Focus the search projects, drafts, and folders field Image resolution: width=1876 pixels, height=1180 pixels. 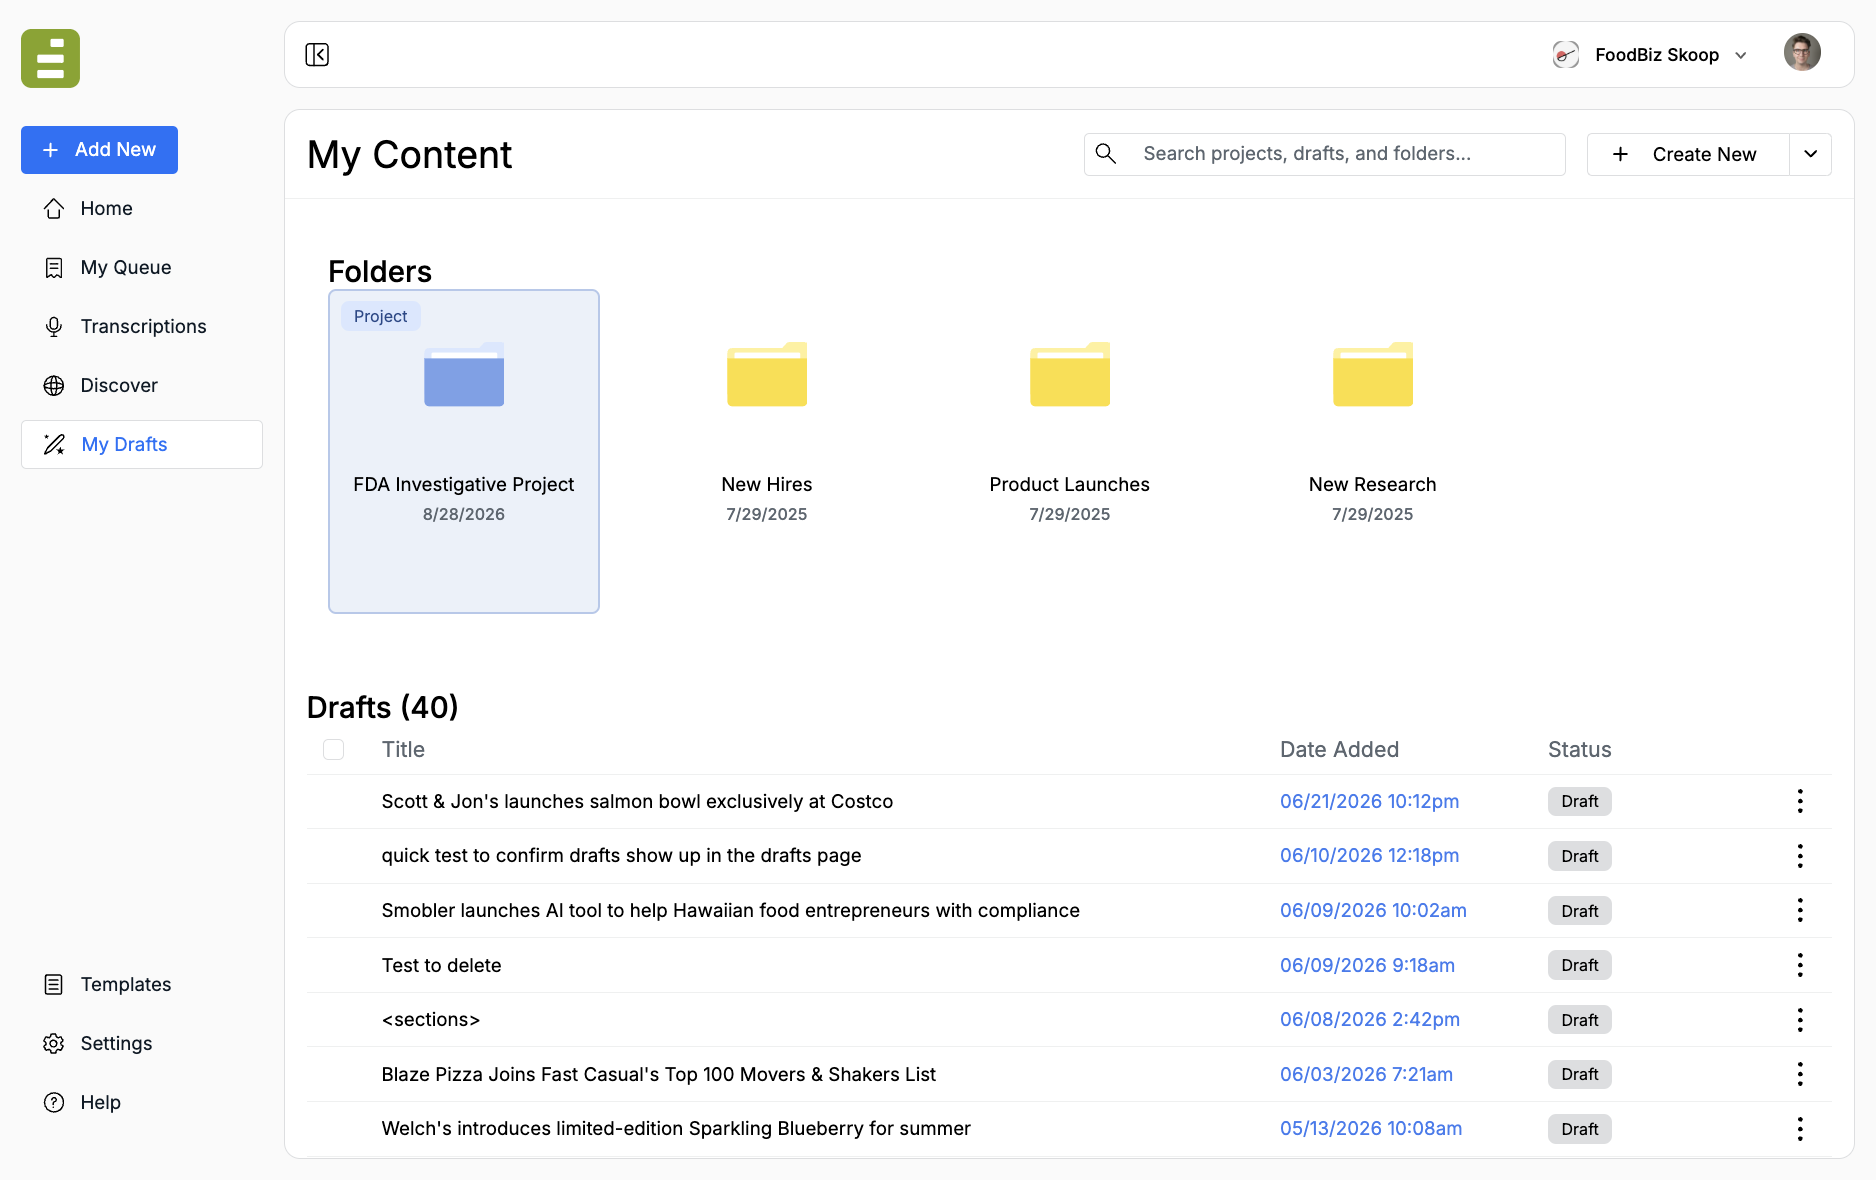pos(1324,154)
